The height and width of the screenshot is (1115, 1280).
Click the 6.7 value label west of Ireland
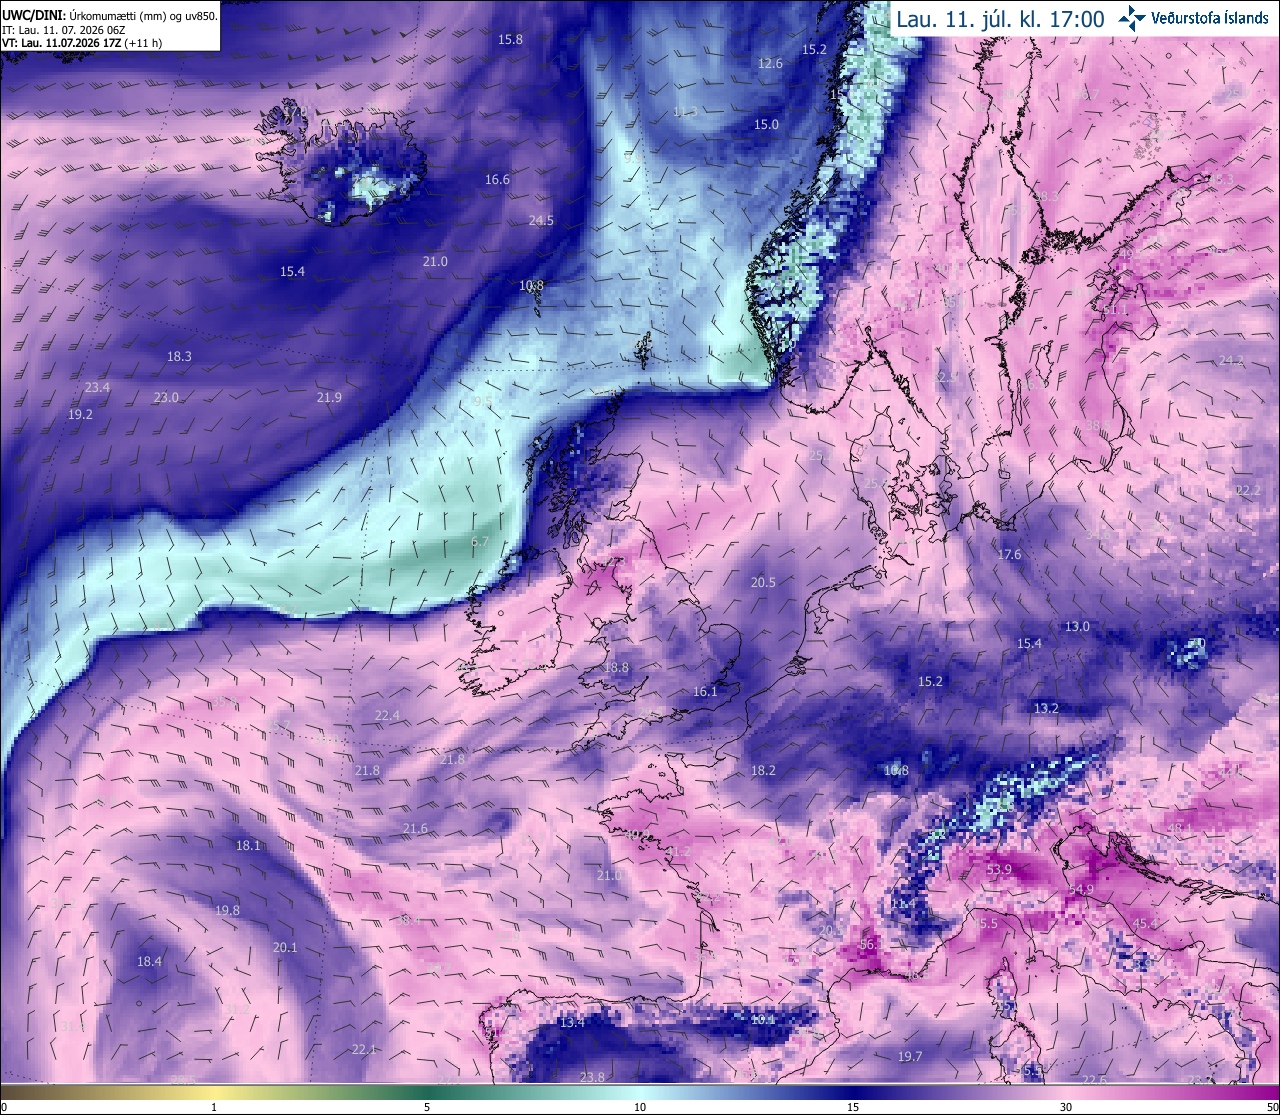480,542
